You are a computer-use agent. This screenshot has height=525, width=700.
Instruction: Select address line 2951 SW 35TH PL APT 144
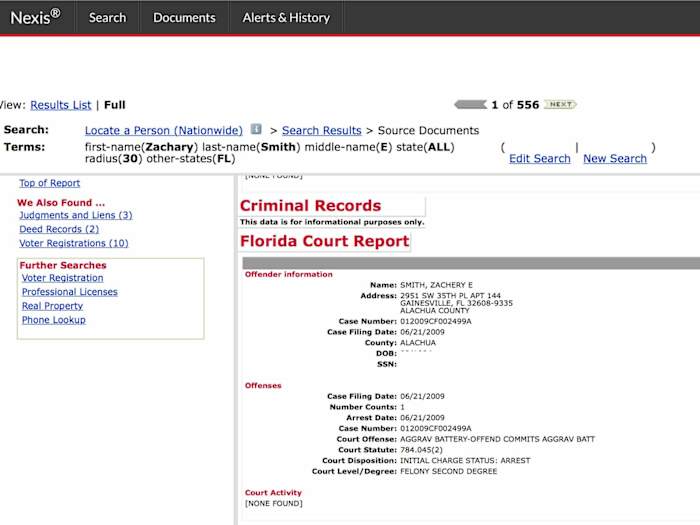tap(450, 296)
